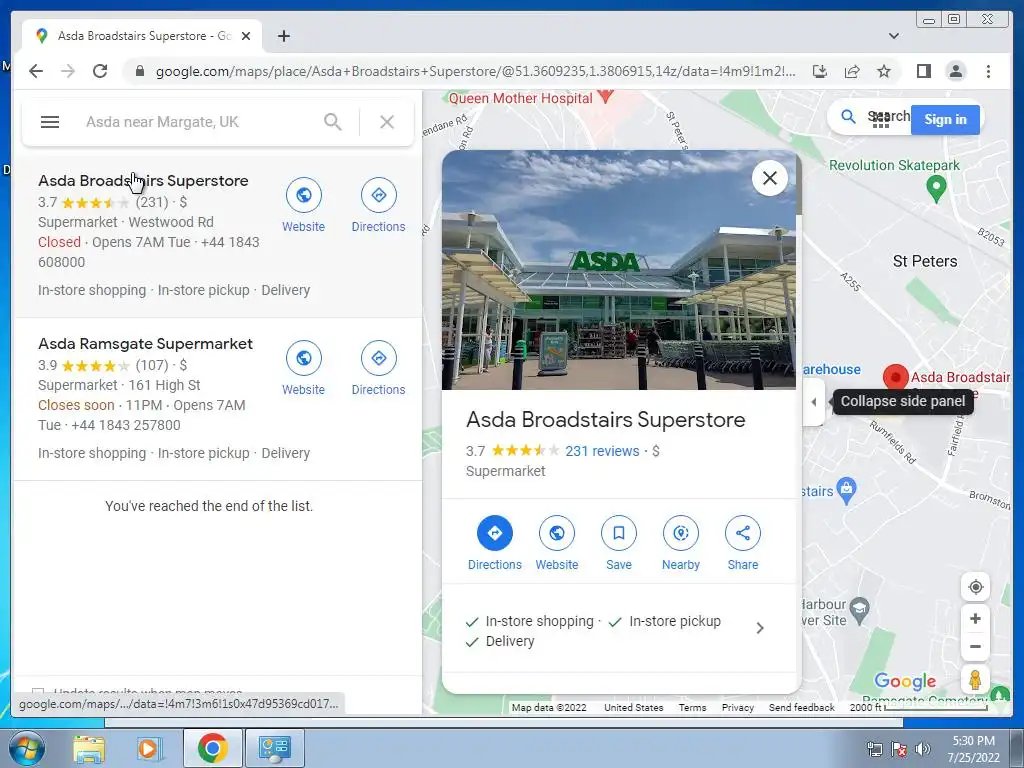This screenshot has width=1024, height=768.
Task: Open File Explorer from taskbar
Action: [89, 748]
